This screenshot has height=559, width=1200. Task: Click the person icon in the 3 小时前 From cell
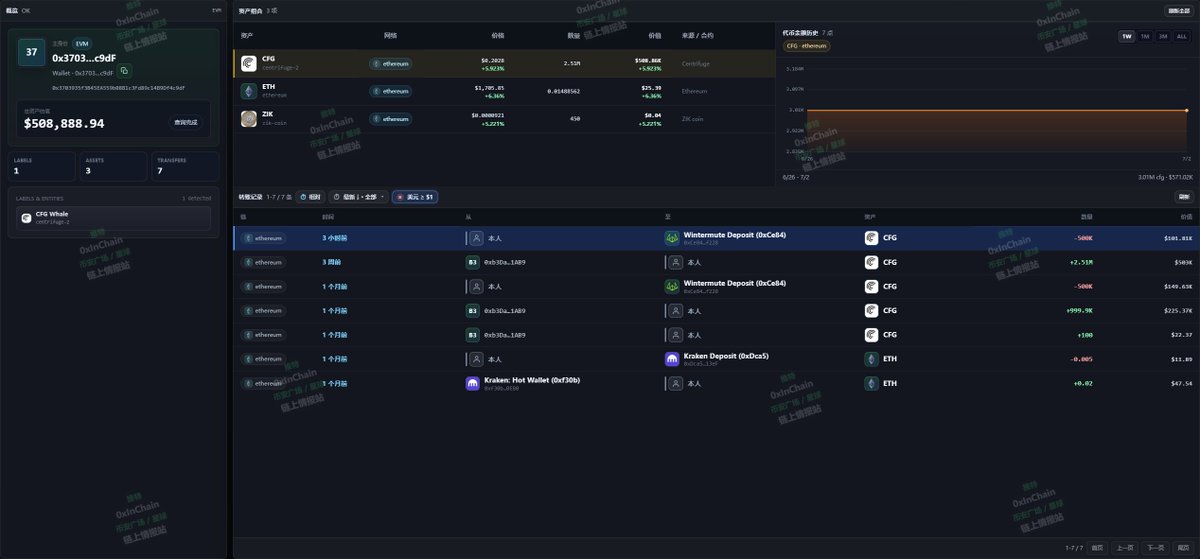coord(476,238)
